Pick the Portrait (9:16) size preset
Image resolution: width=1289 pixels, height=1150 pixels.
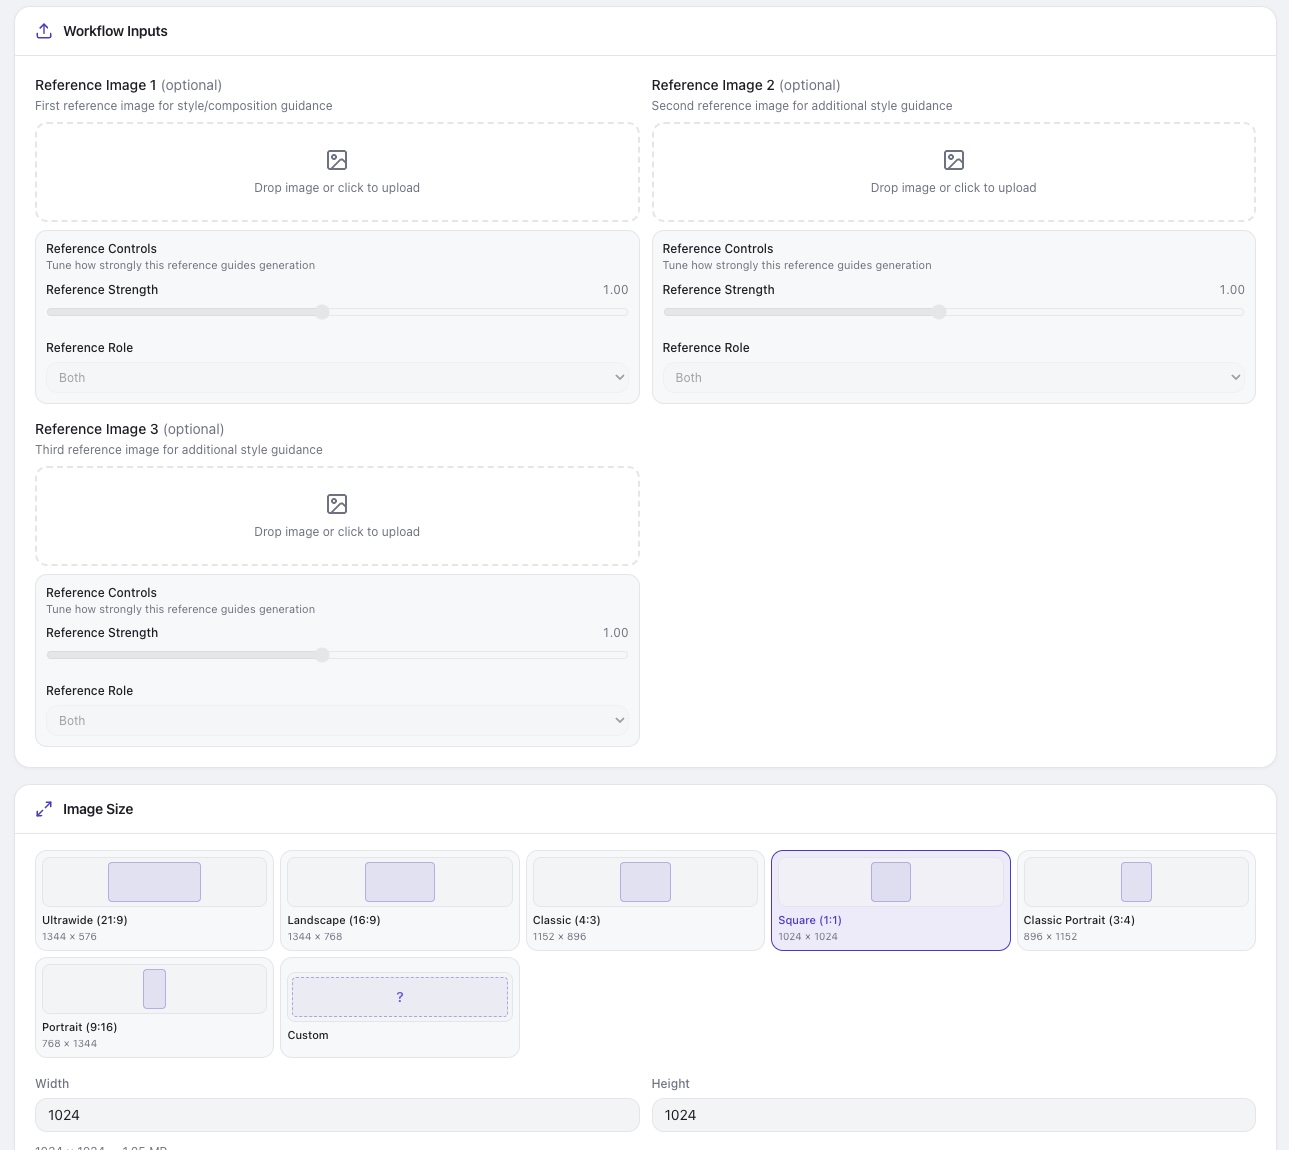pos(154,1007)
